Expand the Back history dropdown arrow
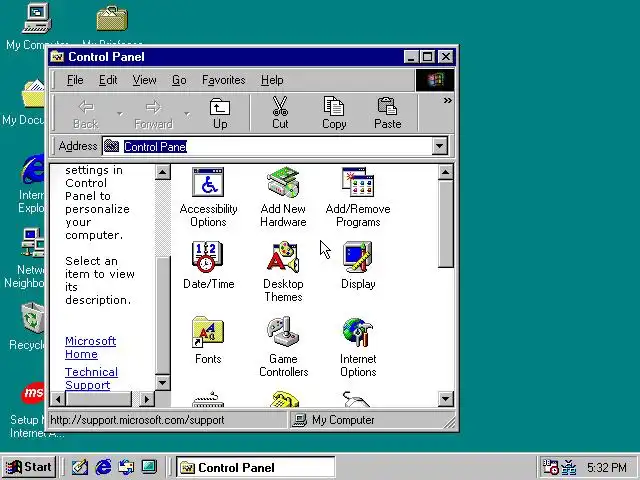Image resolution: width=640 pixels, height=480 pixels. [120, 113]
